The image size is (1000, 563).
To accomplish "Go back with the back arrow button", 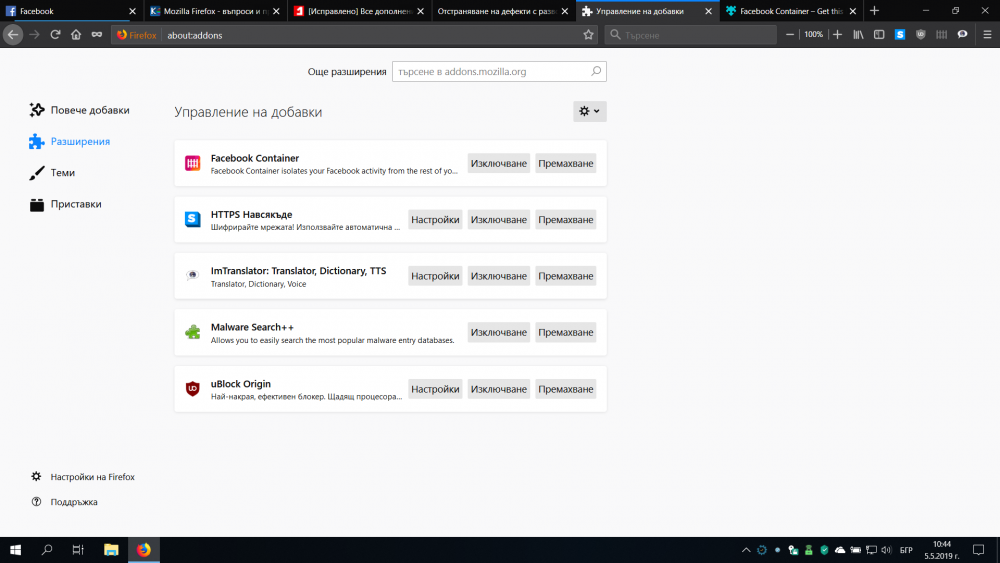I will (13, 35).
